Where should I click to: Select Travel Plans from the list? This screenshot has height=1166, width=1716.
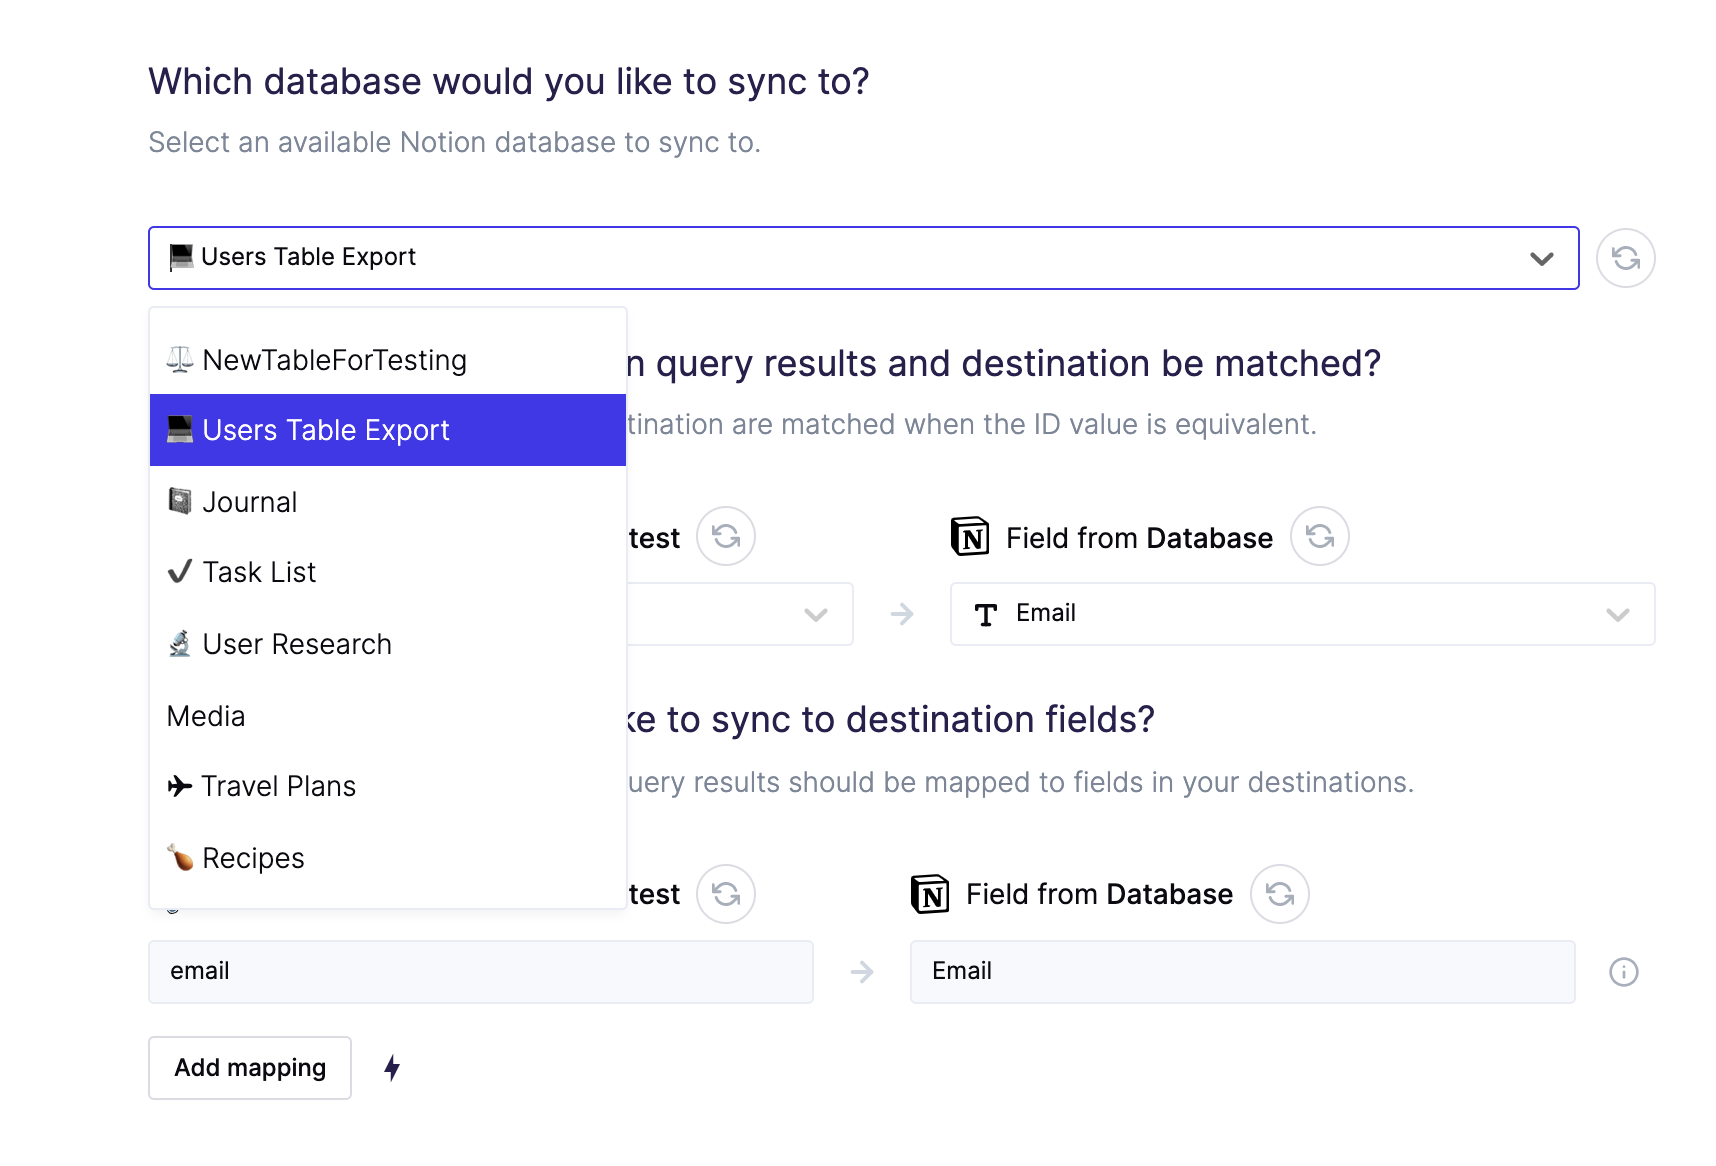pyautogui.click(x=388, y=786)
